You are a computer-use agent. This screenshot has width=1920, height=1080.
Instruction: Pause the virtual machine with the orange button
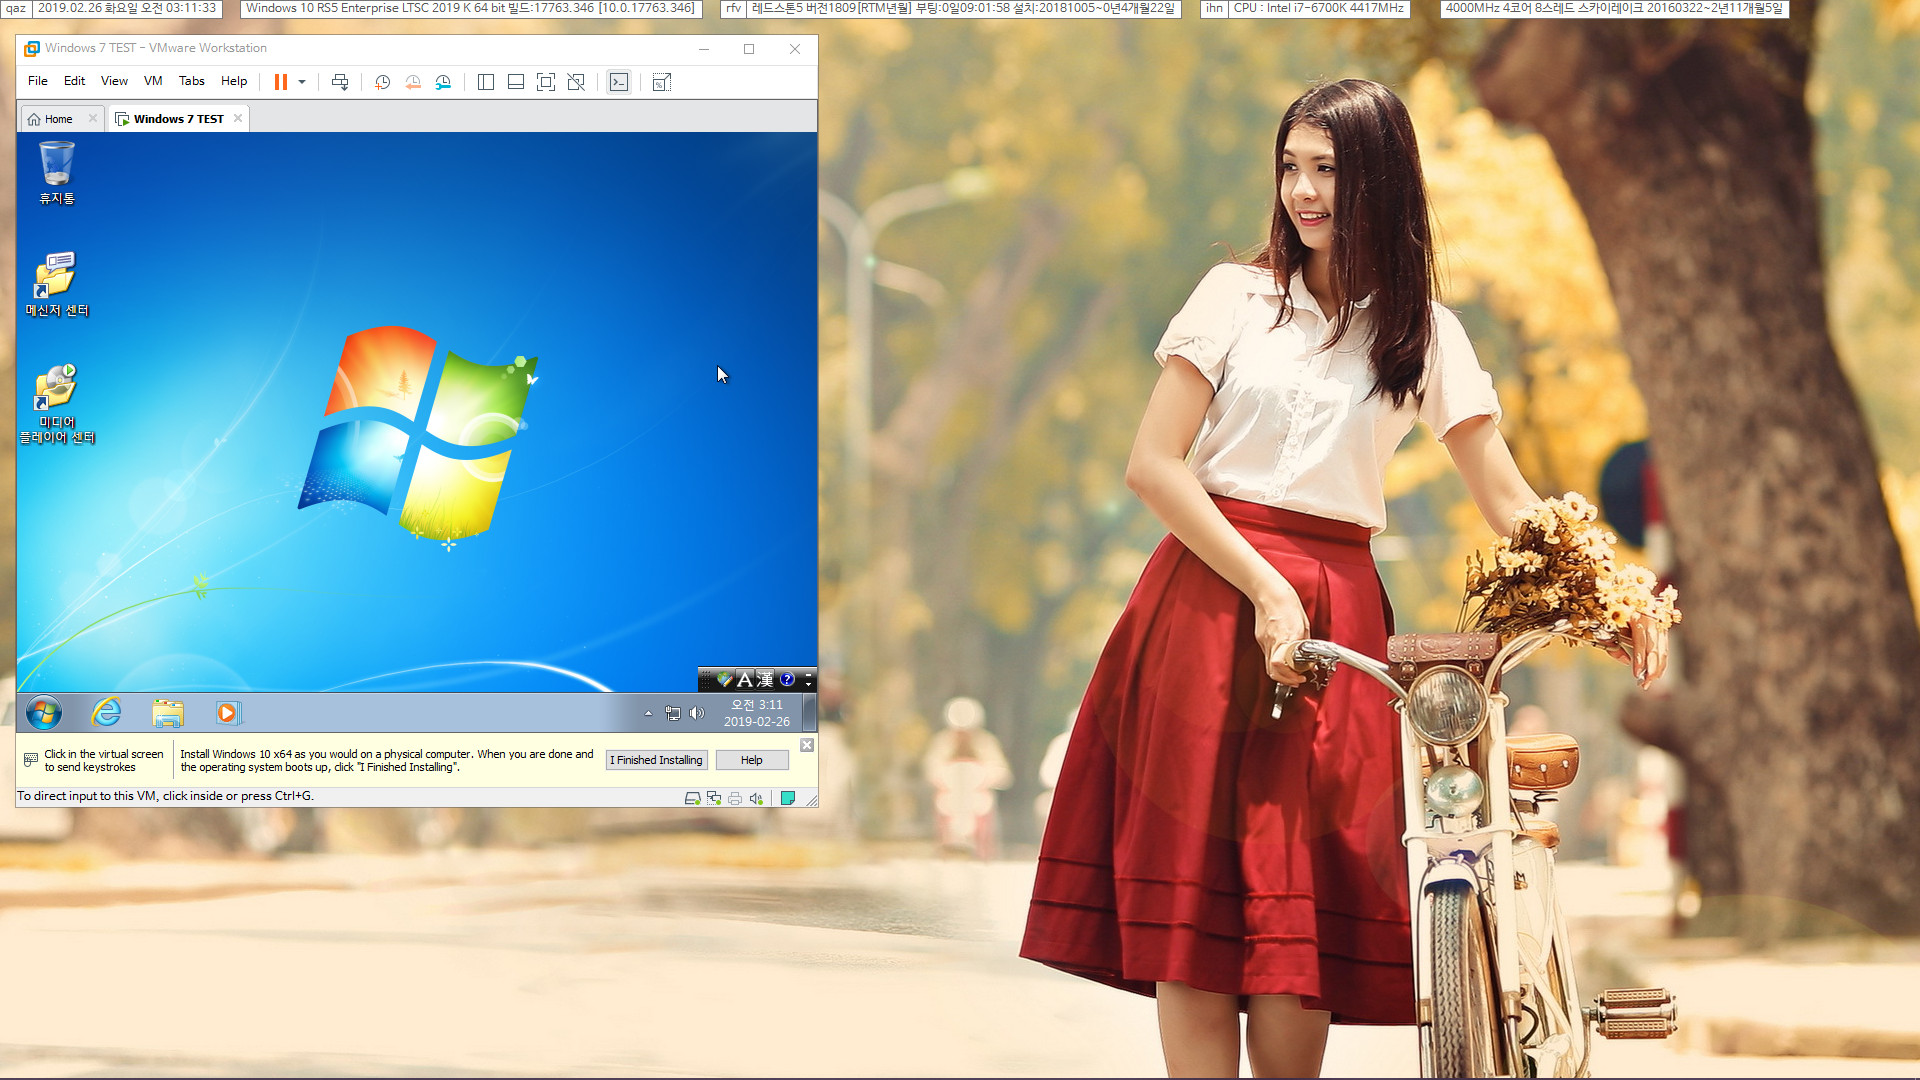(x=281, y=82)
